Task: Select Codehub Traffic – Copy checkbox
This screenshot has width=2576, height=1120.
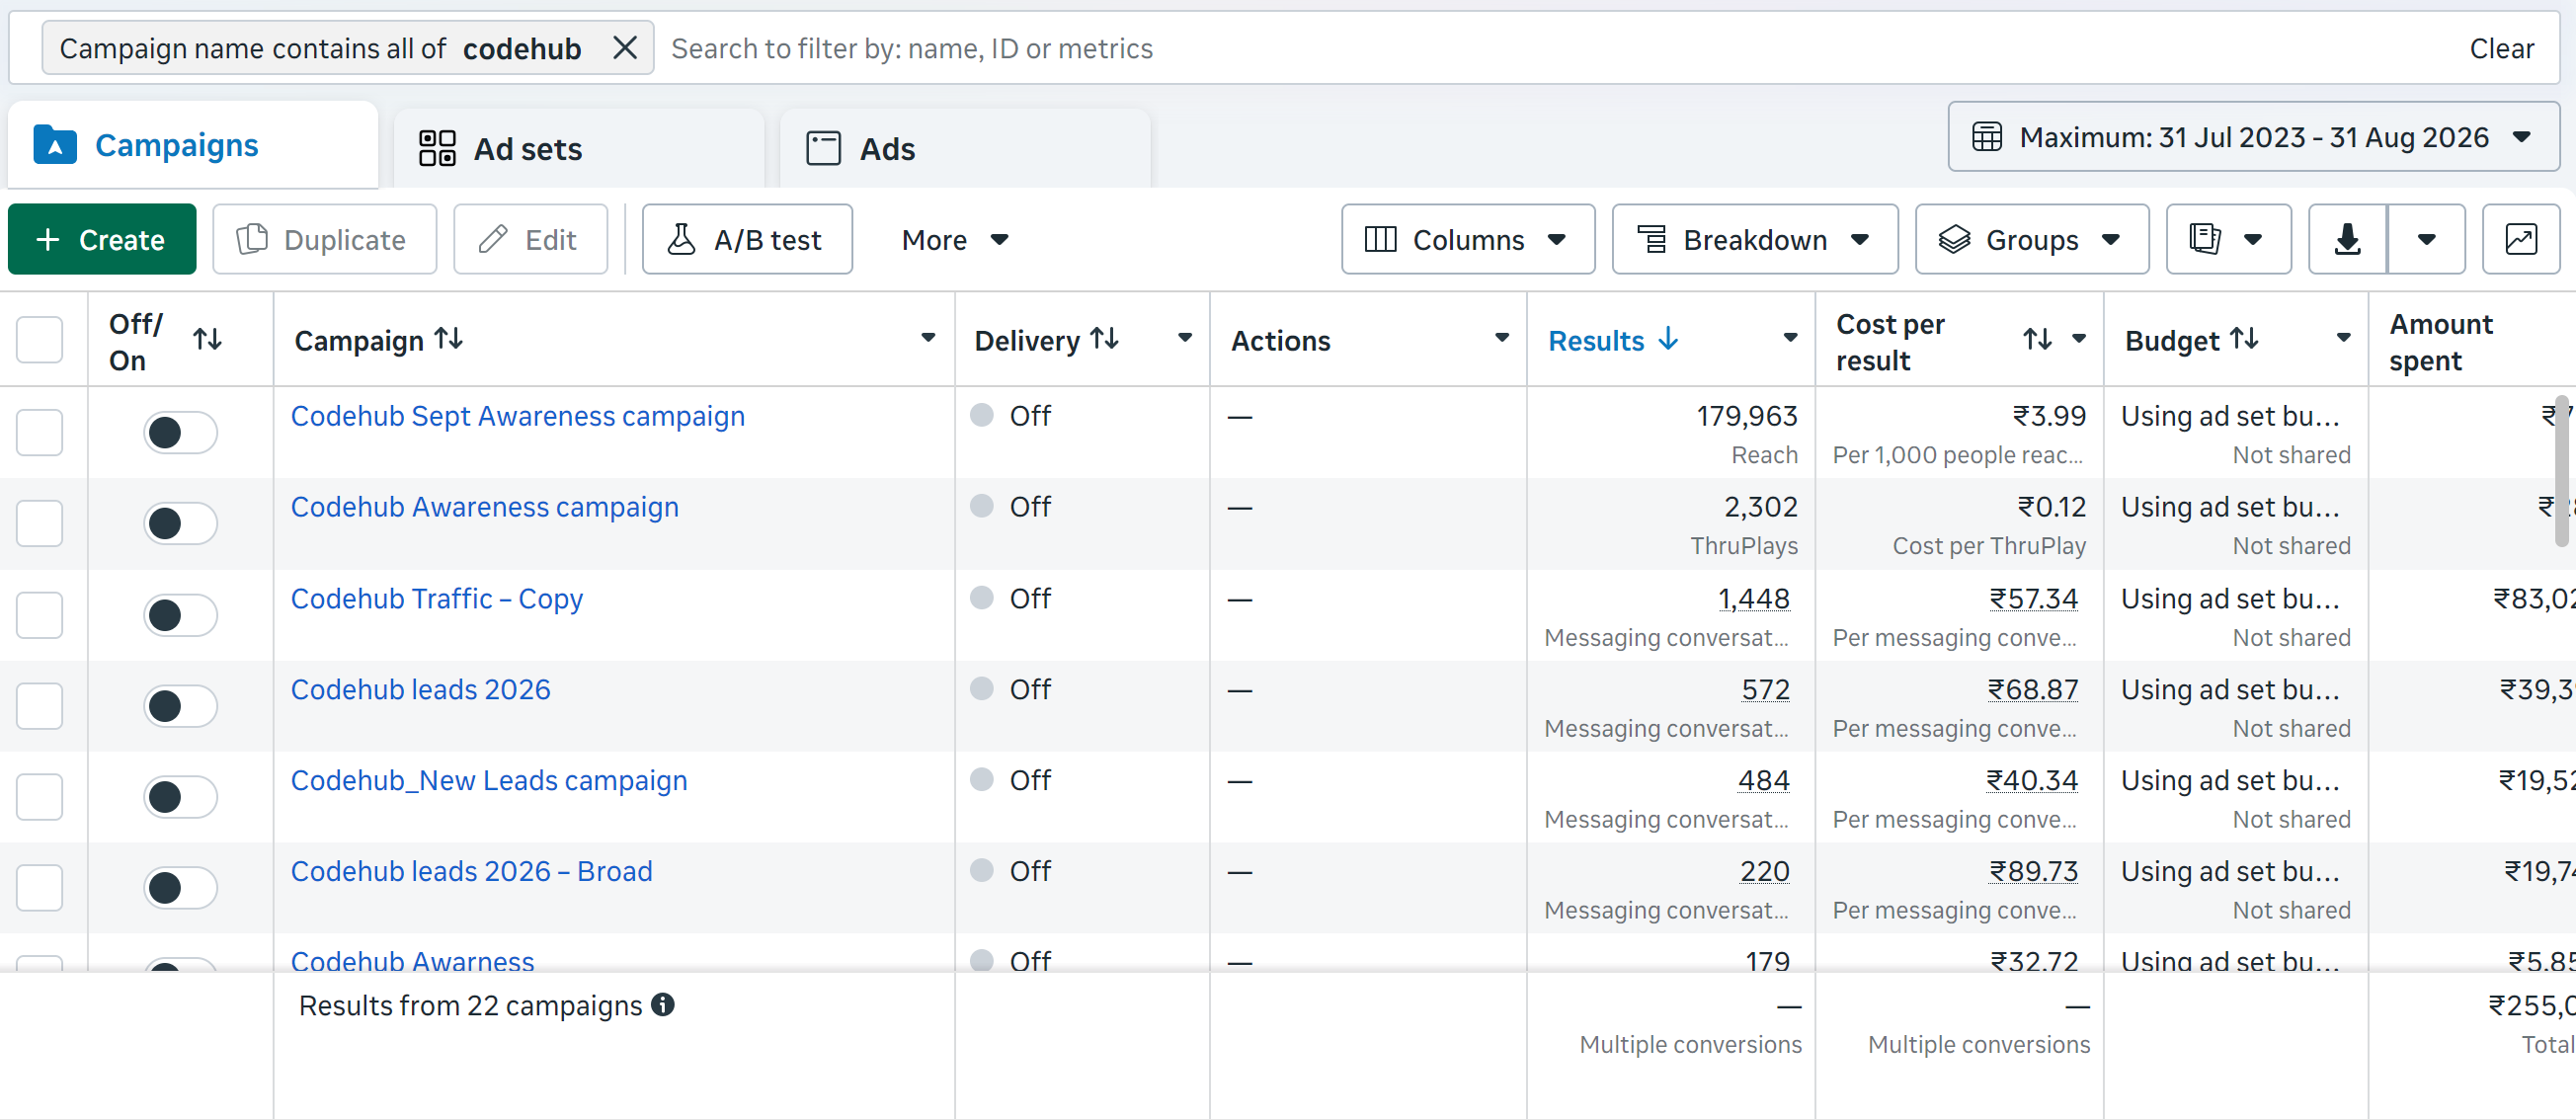Action: (40, 615)
